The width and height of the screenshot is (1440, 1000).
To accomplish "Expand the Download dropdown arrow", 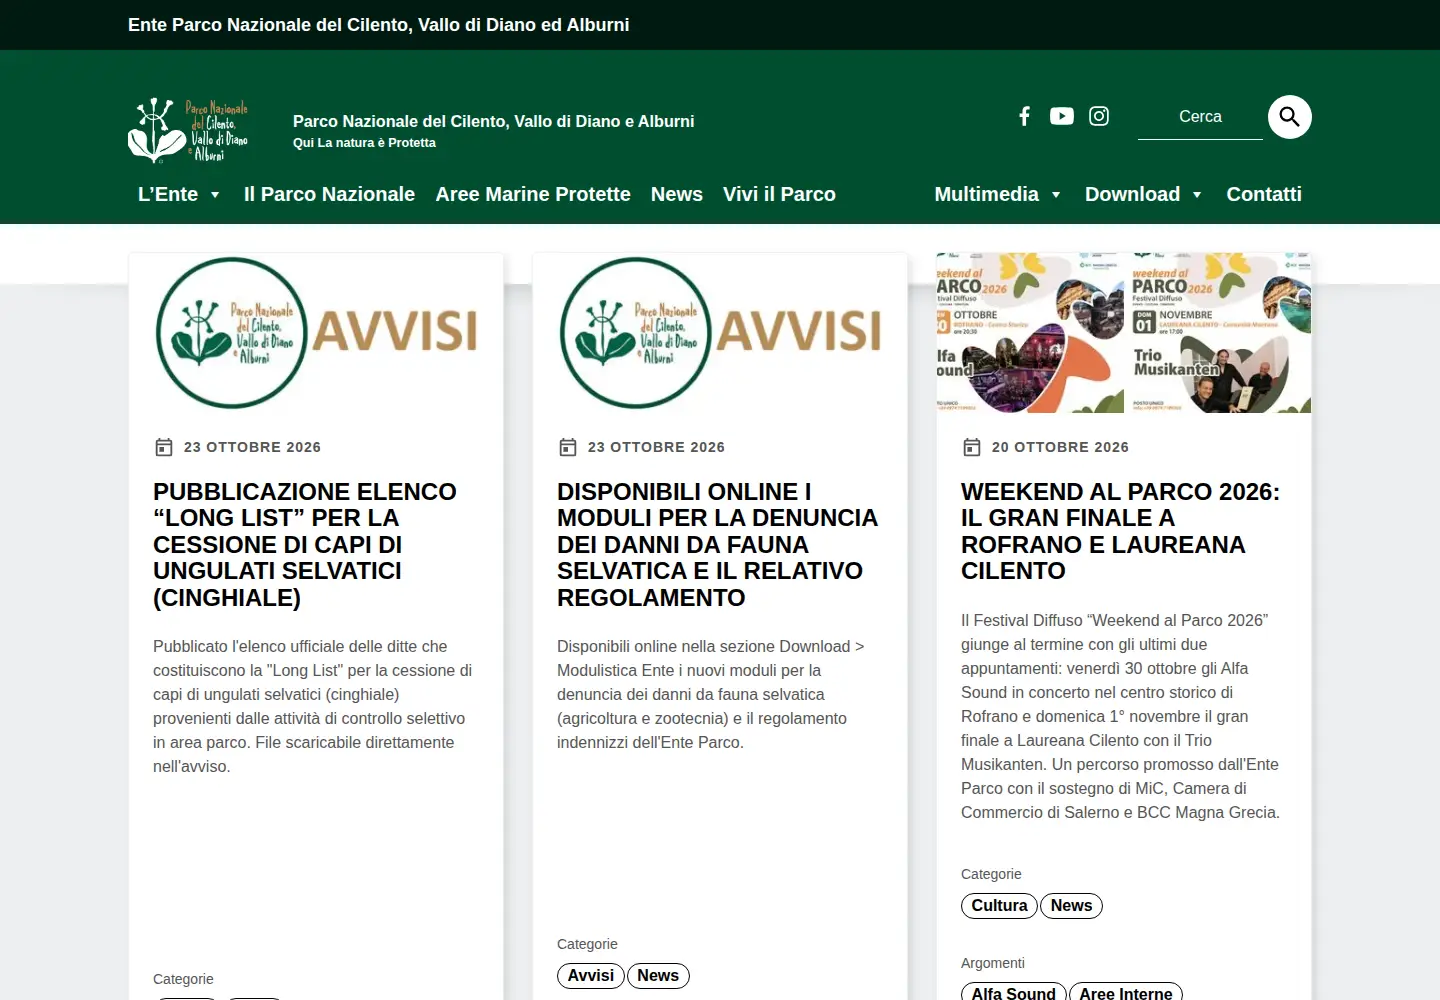I will 1197,195.
